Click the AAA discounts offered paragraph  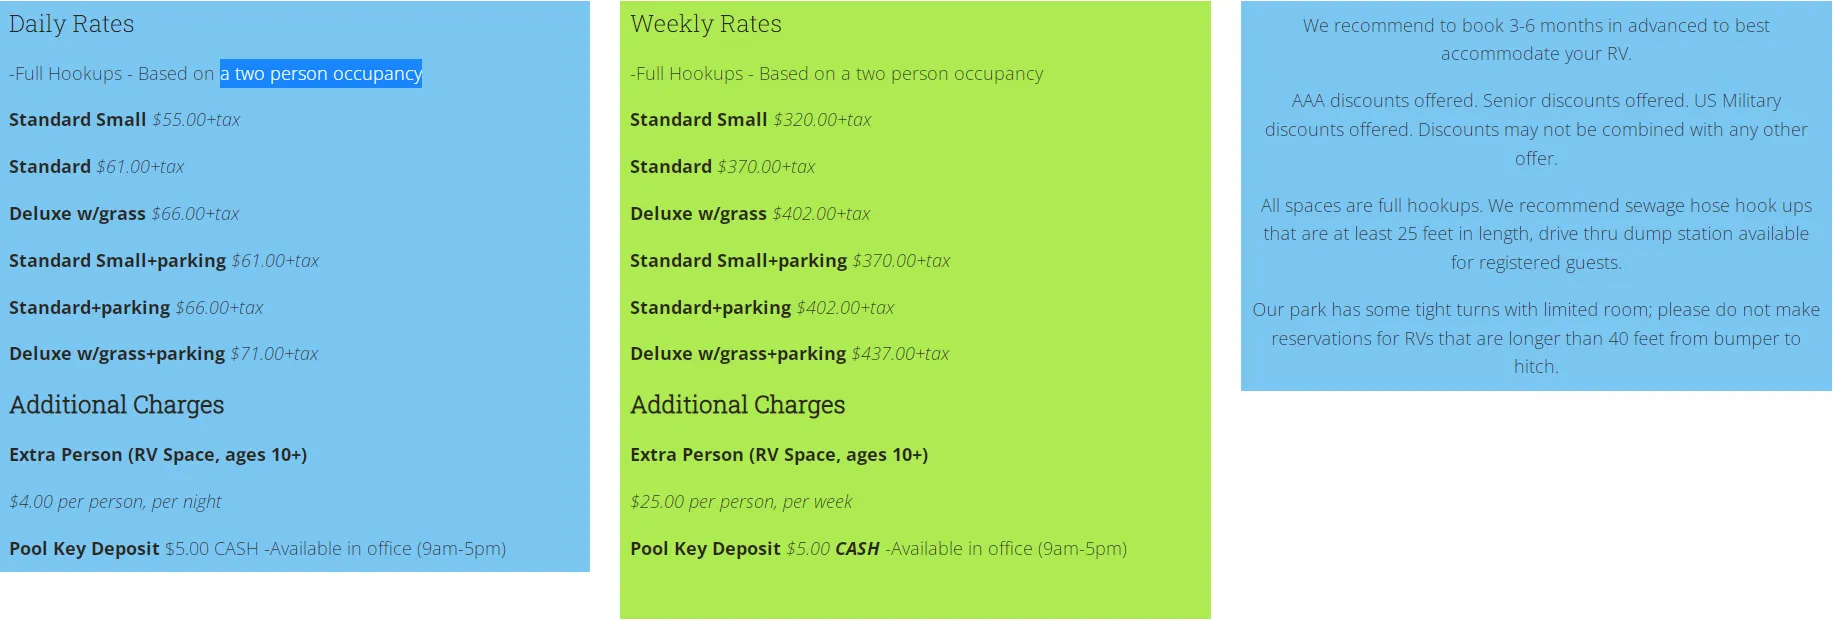1536,130
